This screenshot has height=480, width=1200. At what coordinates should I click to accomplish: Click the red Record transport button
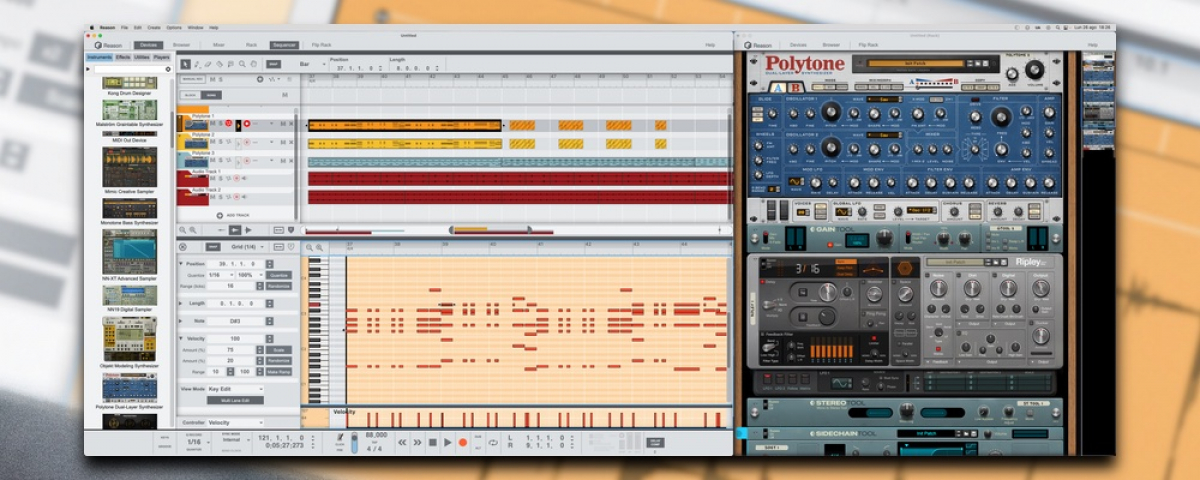coord(463,443)
